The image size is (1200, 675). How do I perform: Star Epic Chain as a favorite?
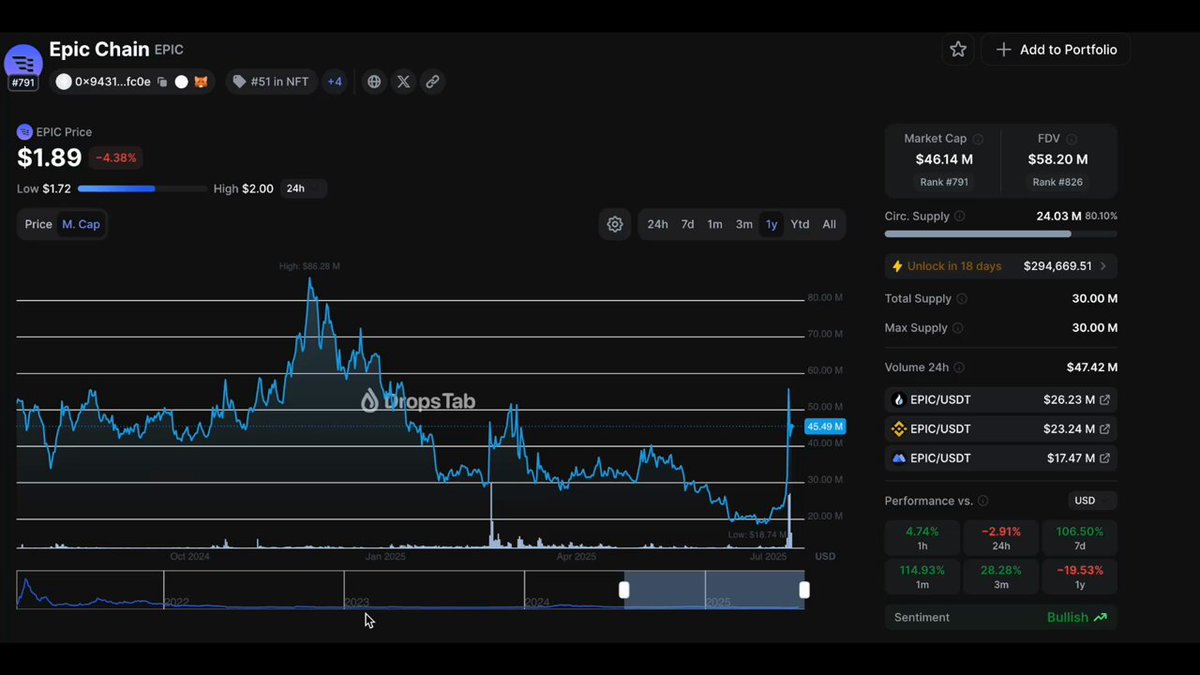pyautogui.click(x=958, y=49)
